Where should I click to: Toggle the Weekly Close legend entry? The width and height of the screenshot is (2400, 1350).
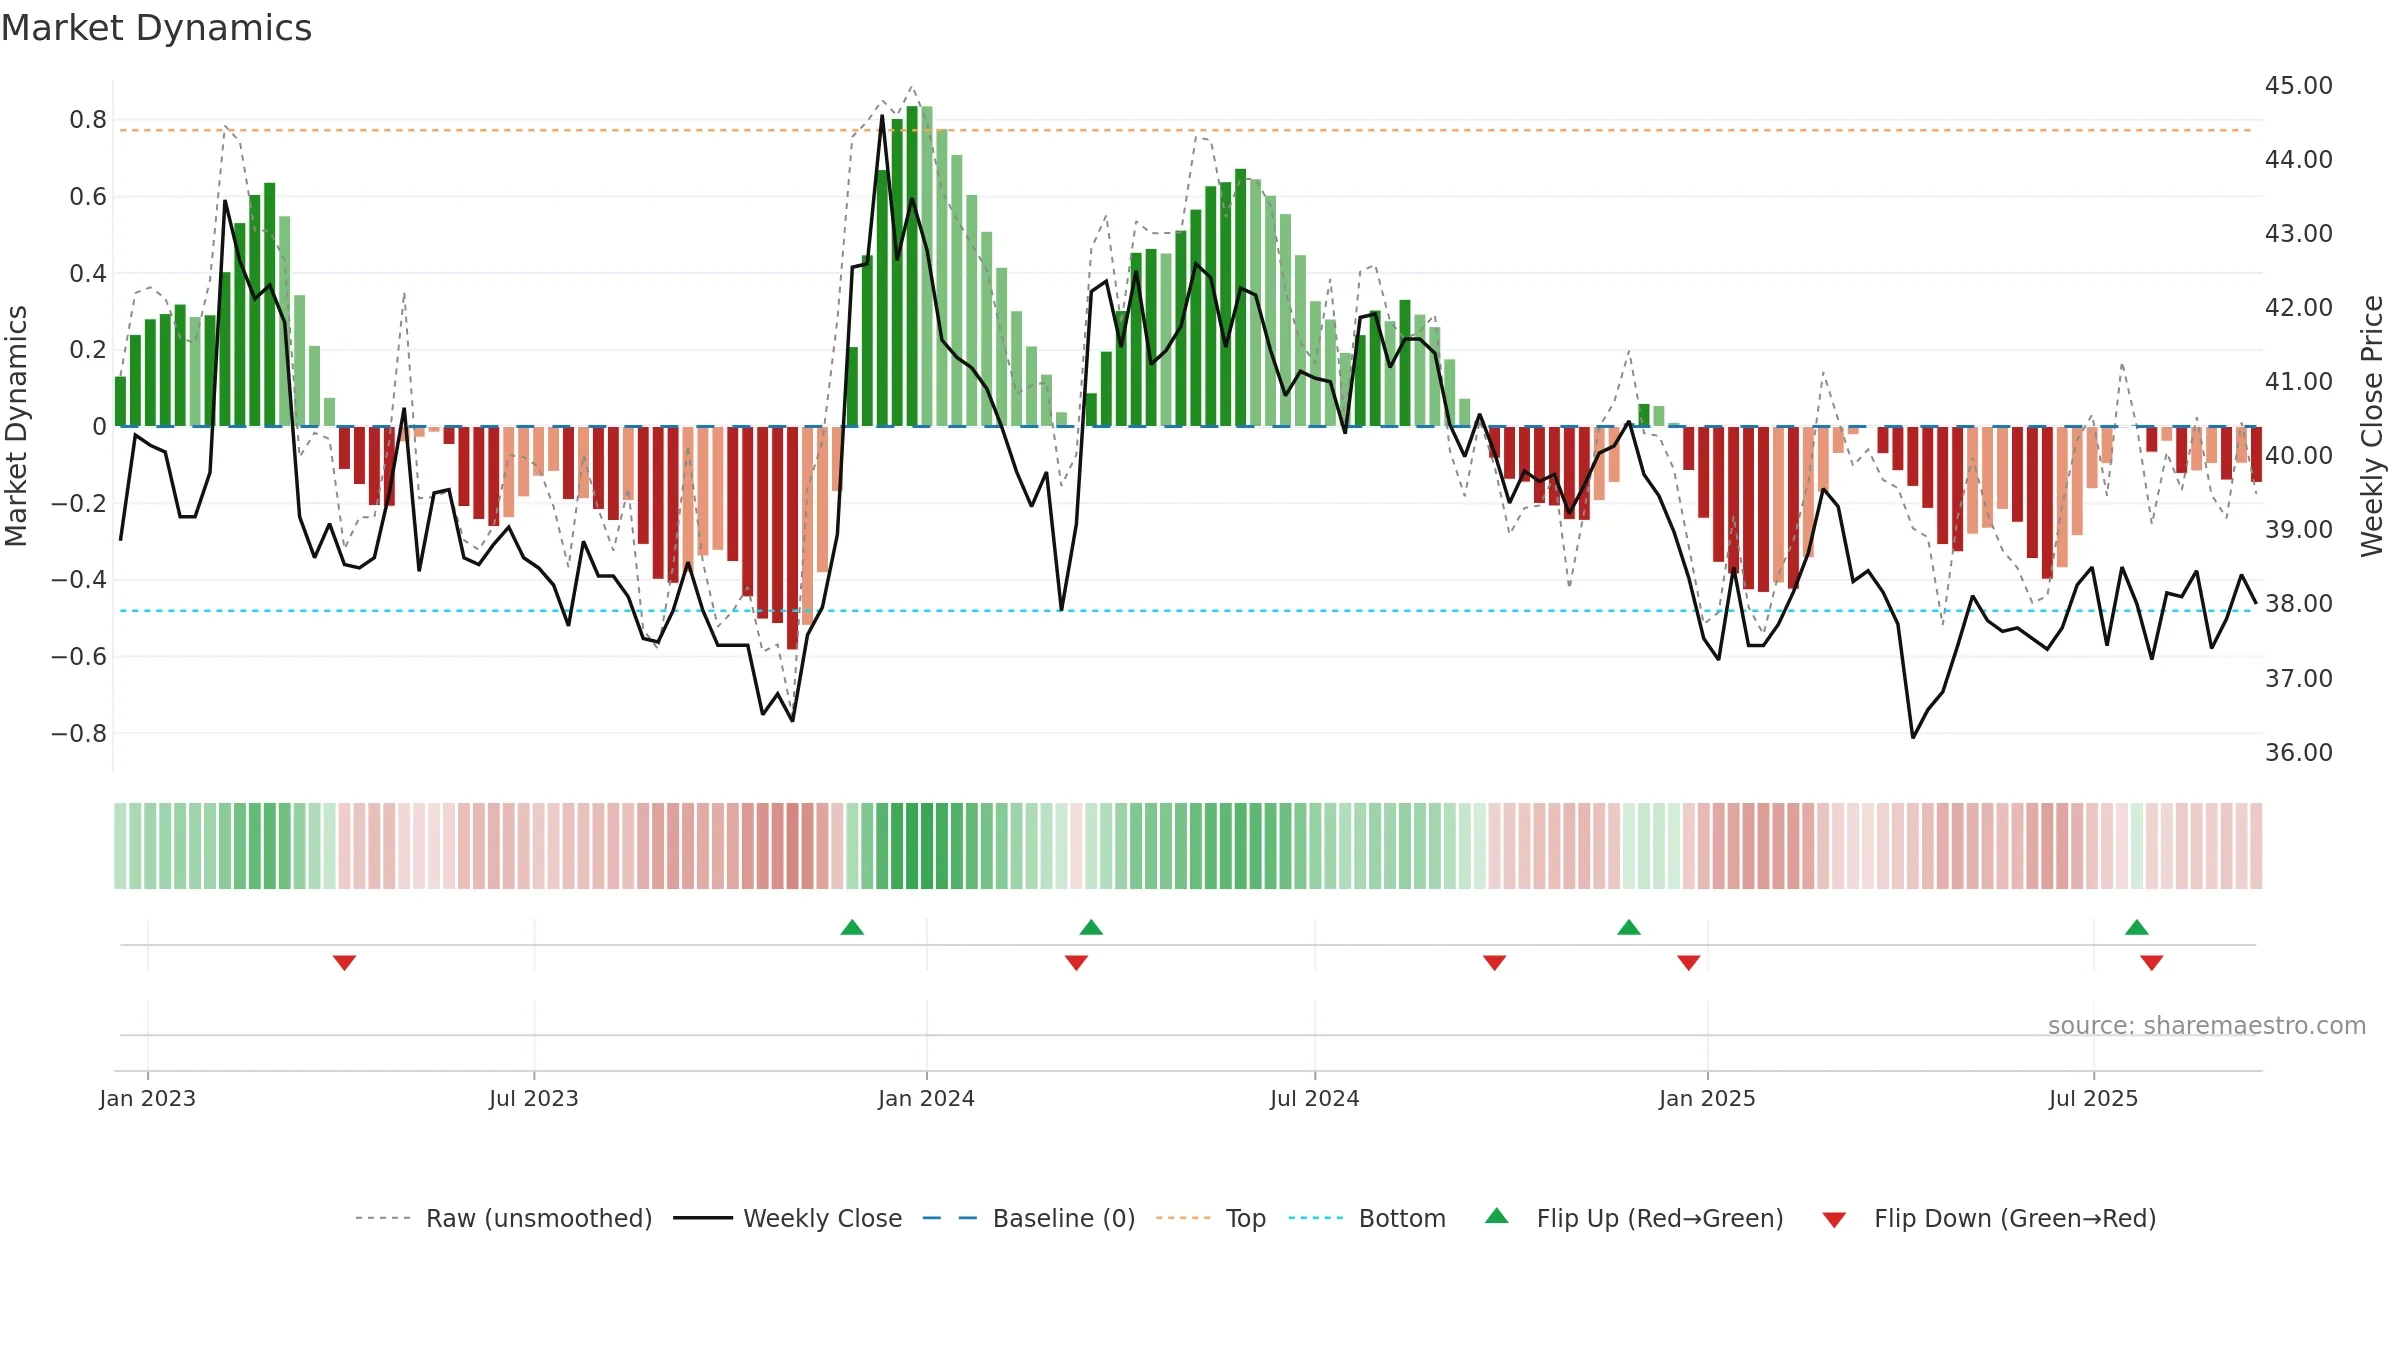coord(788,1218)
